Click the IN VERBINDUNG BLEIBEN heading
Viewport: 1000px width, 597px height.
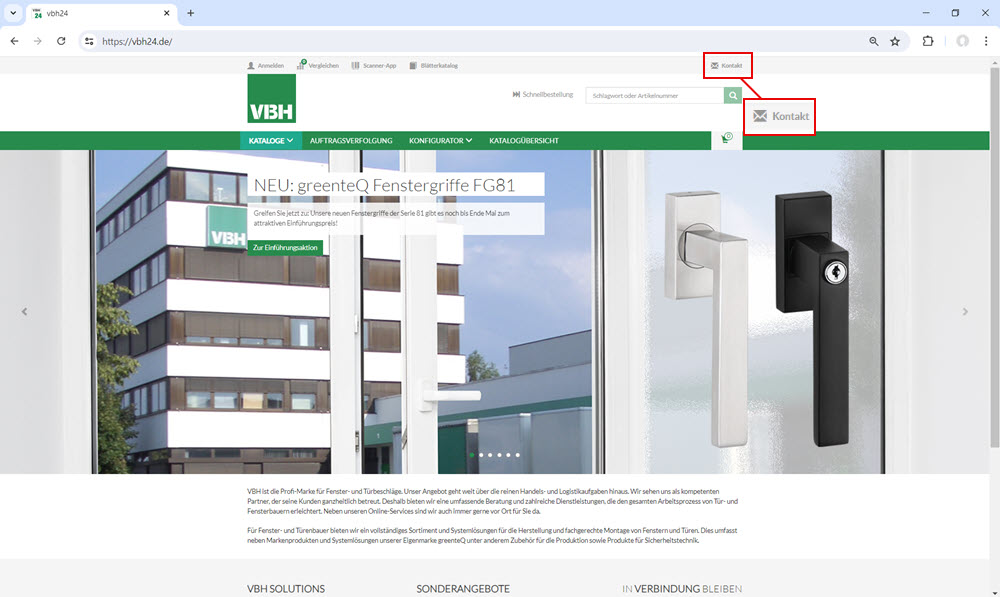tap(682, 589)
